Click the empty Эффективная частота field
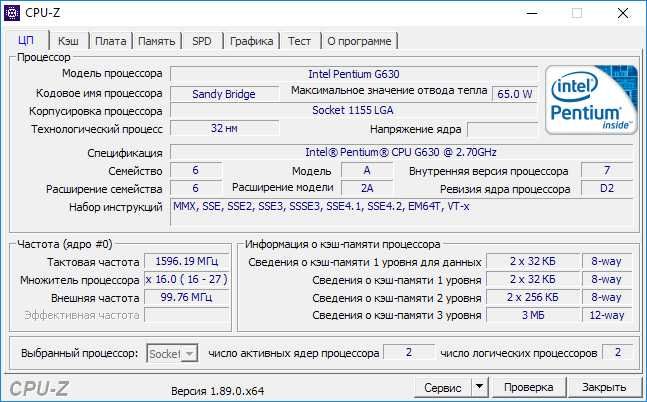The image size is (647, 402). (187, 315)
